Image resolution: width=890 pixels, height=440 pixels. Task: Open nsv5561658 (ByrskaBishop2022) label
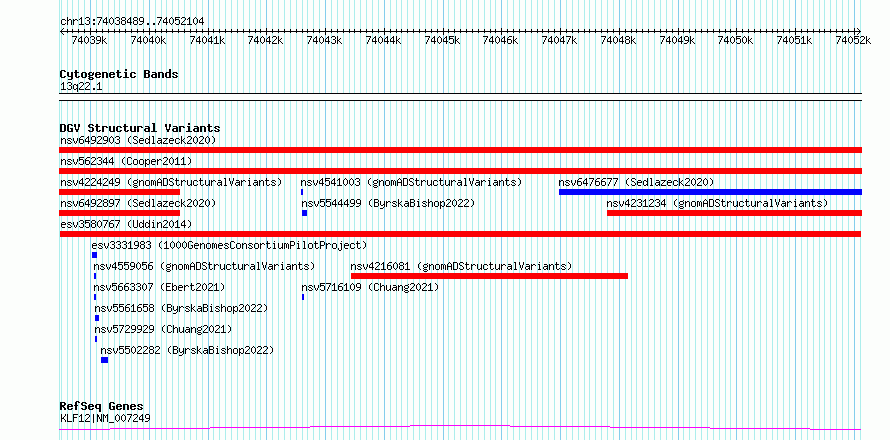click(x=180, y=308)
